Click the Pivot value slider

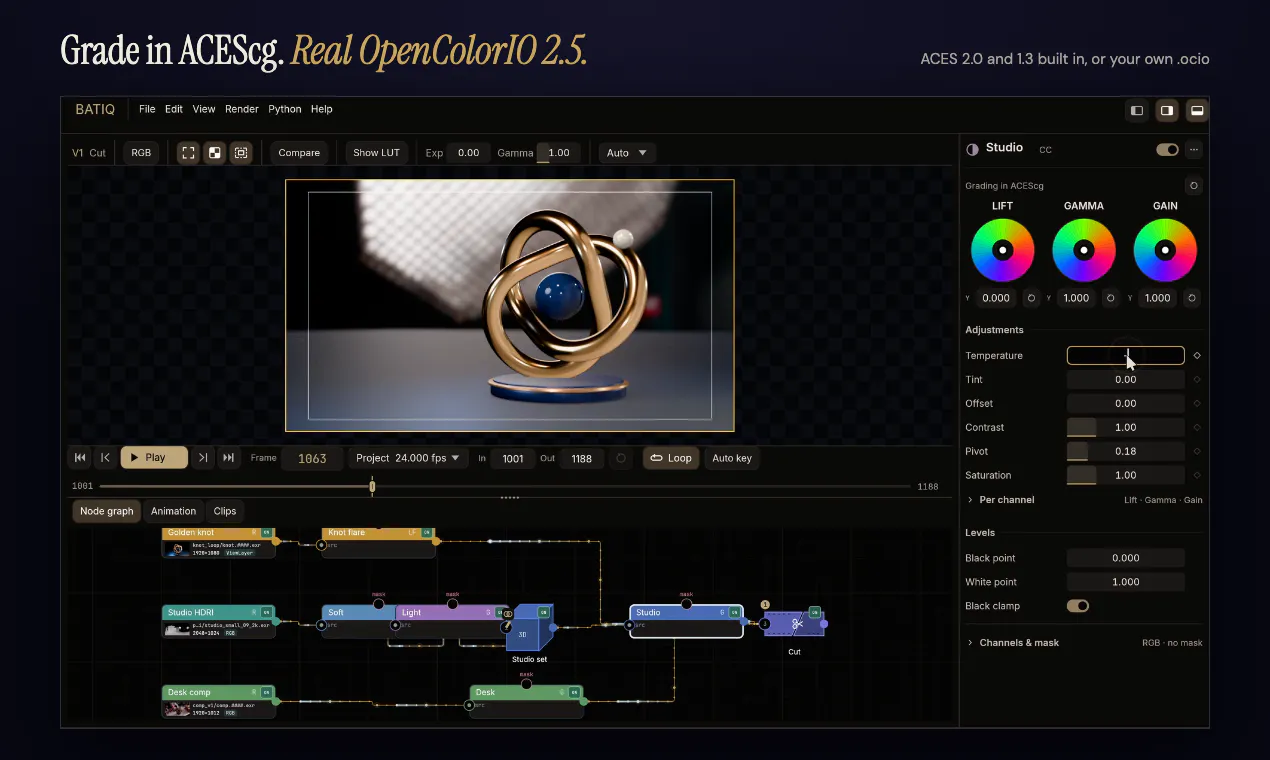1126,452
